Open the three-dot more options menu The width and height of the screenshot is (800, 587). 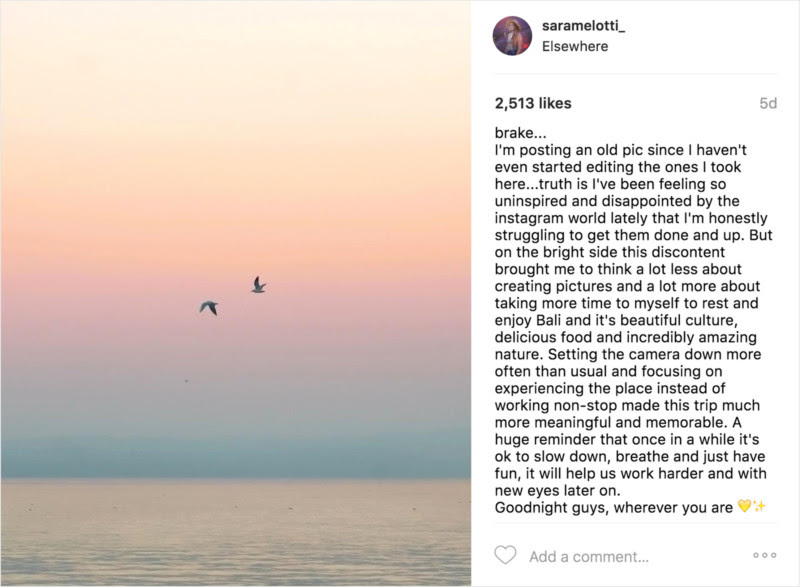click(x=764, y=555)
